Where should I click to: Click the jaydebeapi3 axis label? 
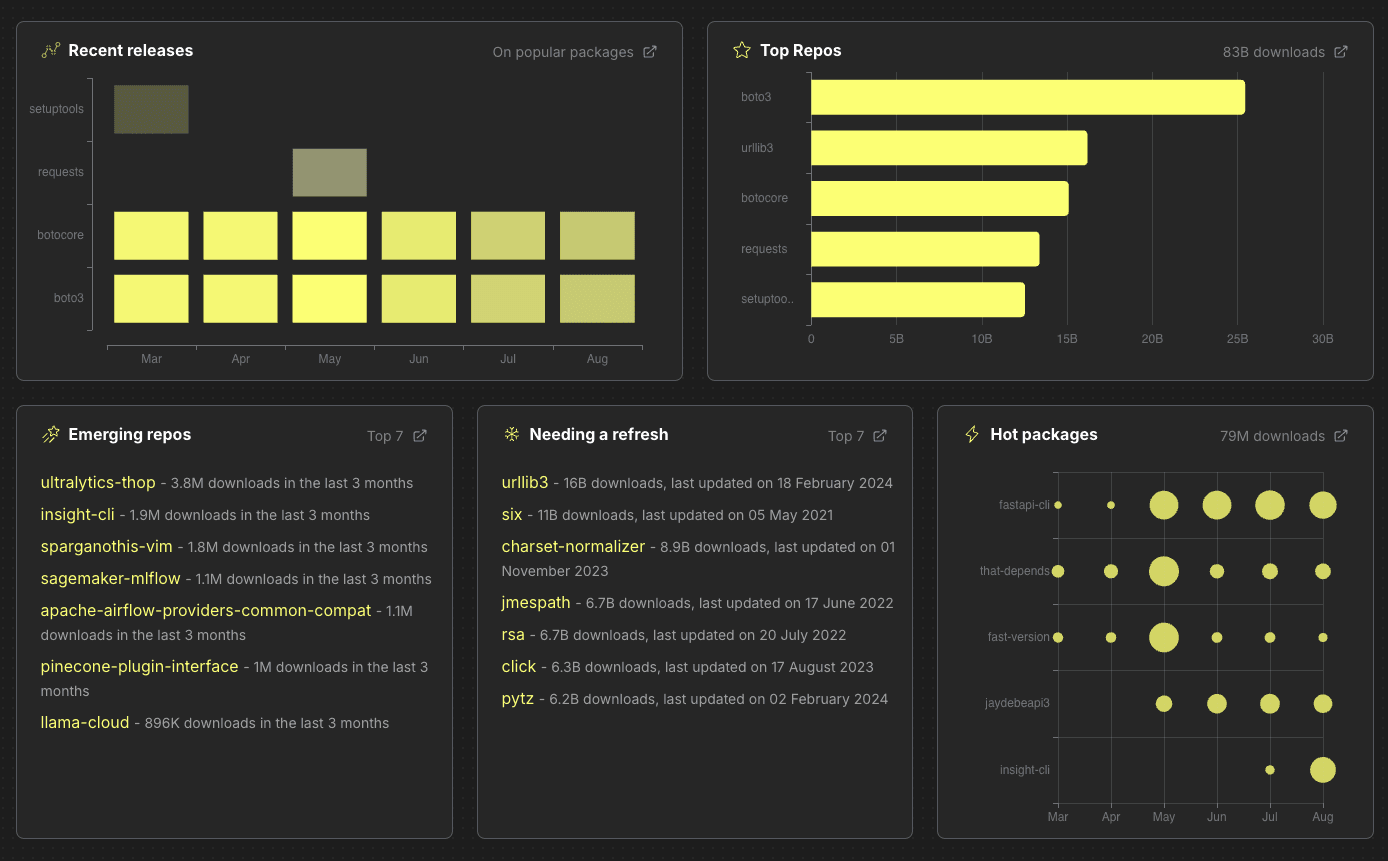tap(1017, 704)
